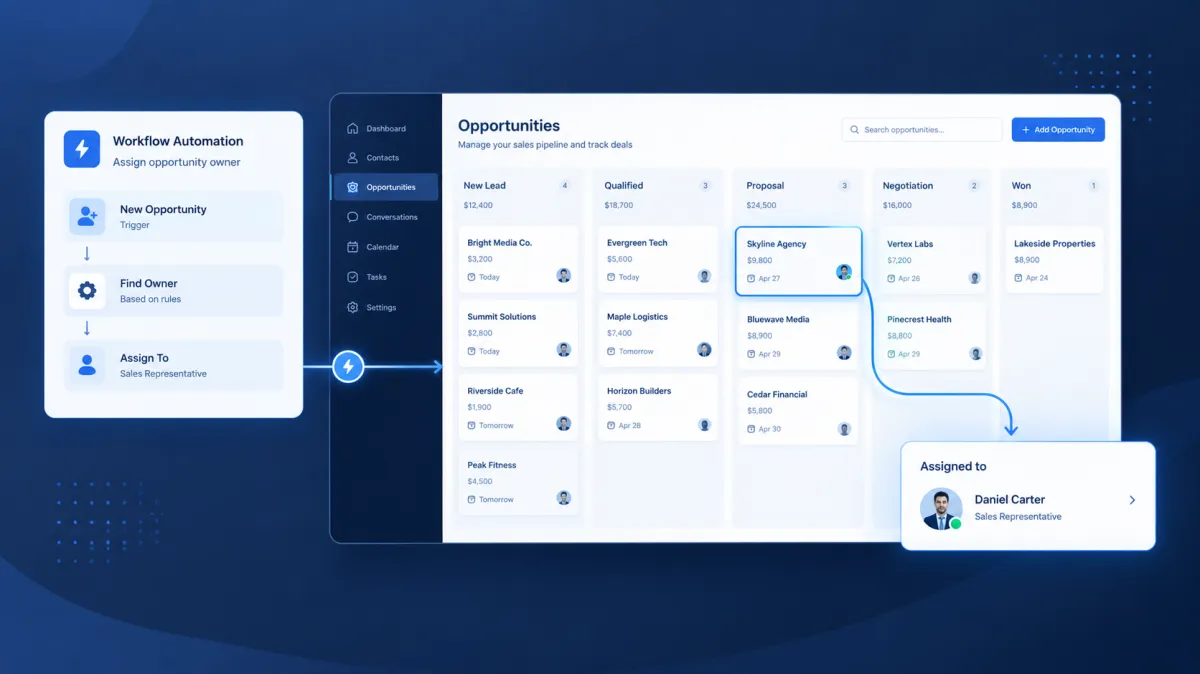Image resolution: width=1200 pixels, height=674 pixels.
Task: Click the Cedar Financial card title
Action: [777, 395]
